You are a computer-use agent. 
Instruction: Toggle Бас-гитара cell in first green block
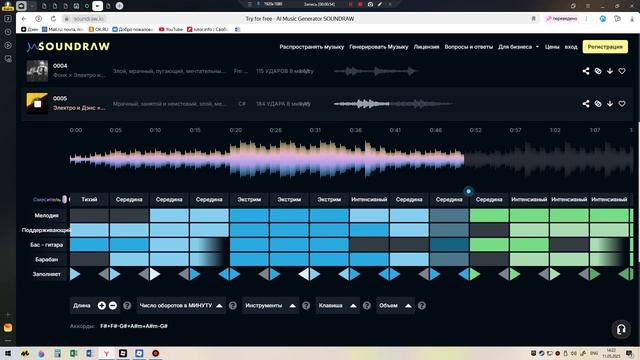(x=489, y=244)
